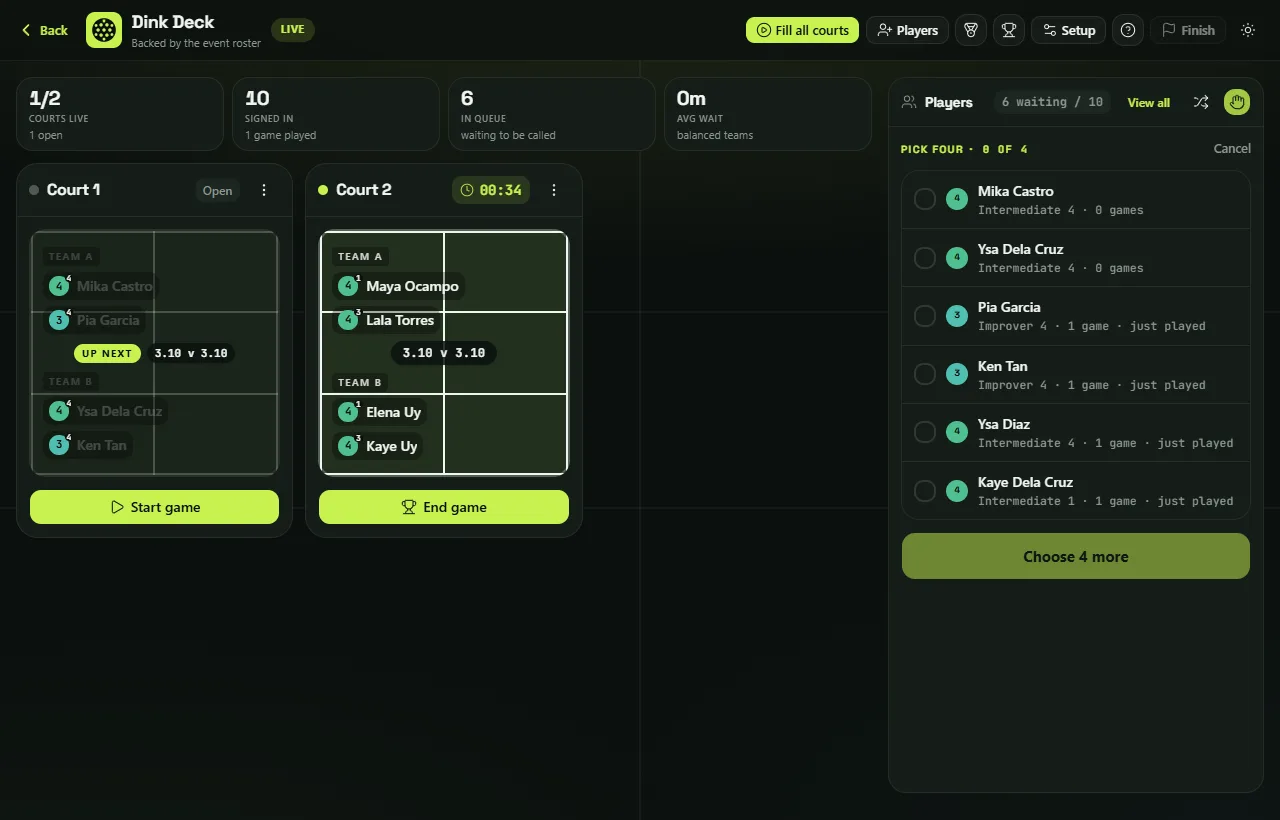Click the Open status badge on Court 1
This screenshot has width=1280, height=820.
pyautogui.click(x=217, y=190)
